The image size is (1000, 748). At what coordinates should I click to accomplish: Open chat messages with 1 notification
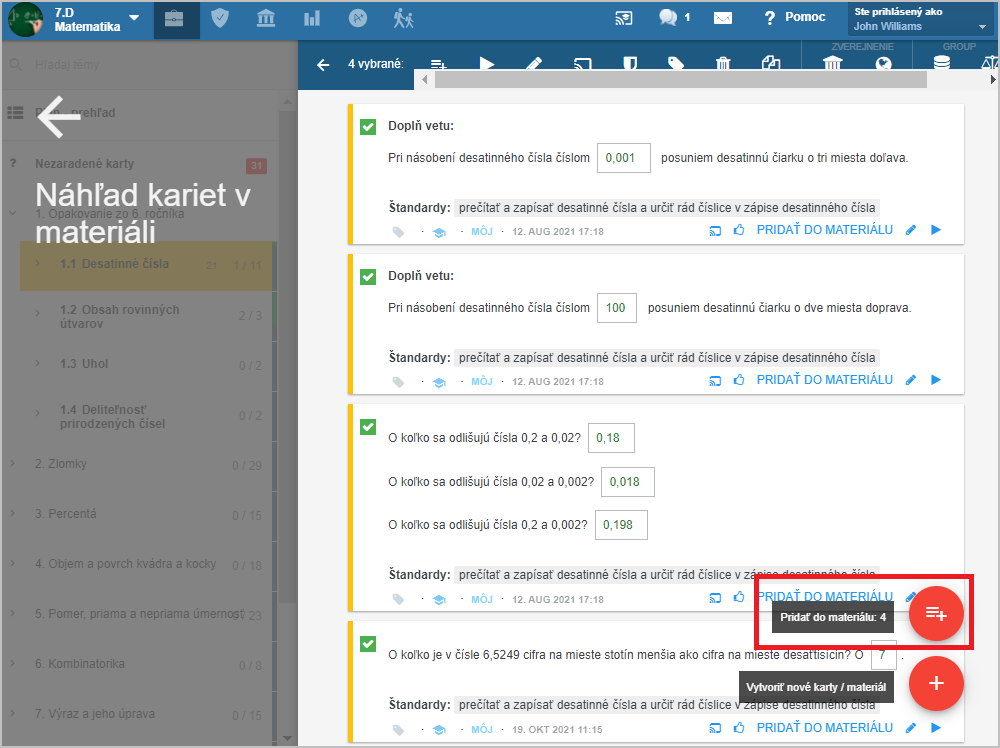point(673,18)
